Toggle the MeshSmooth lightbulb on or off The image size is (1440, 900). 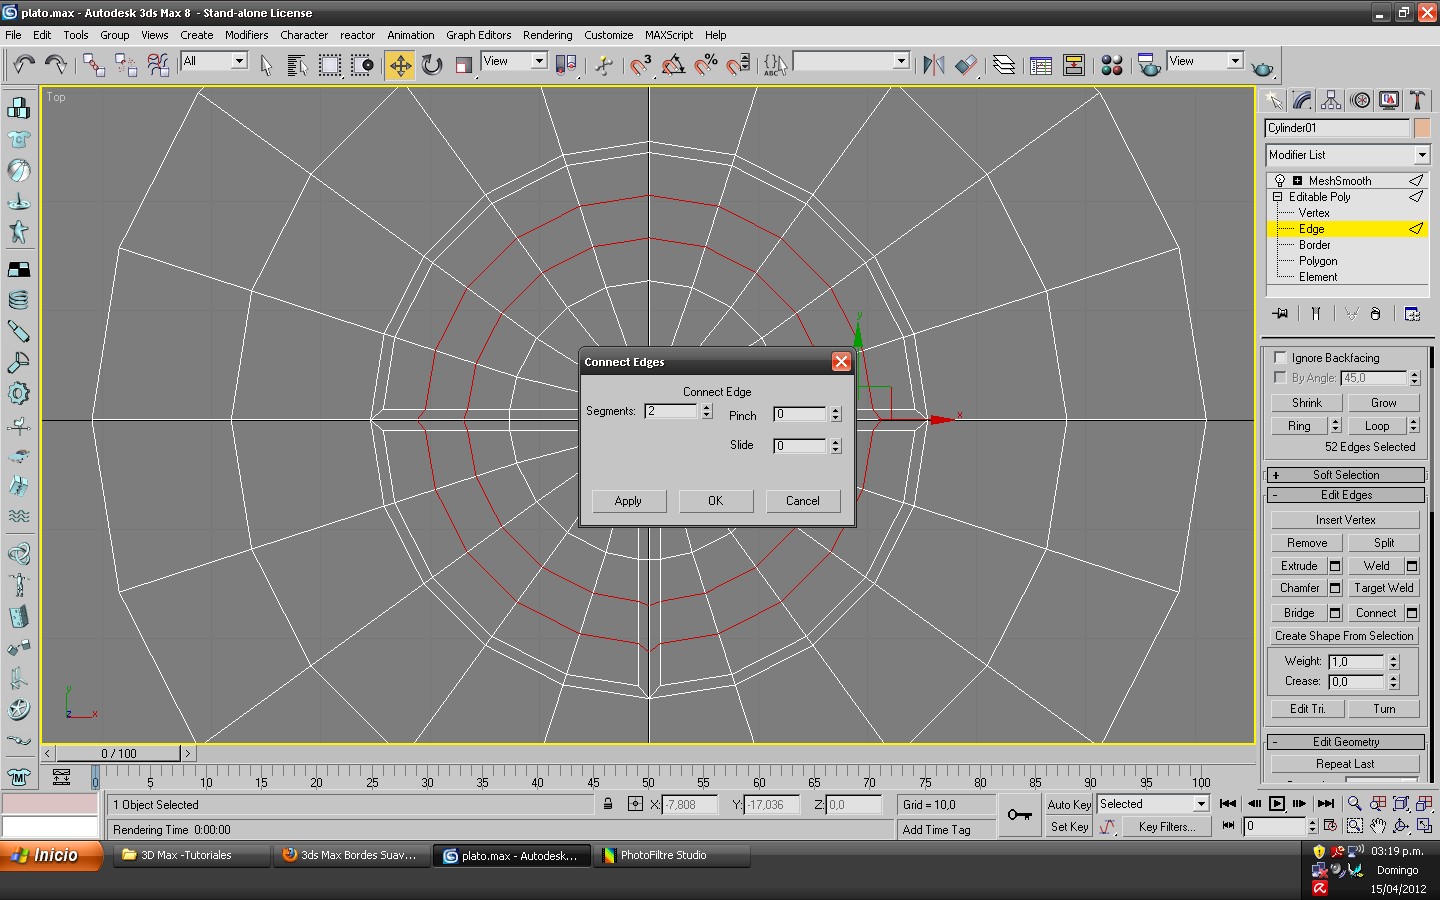(x=1280, y=181)
